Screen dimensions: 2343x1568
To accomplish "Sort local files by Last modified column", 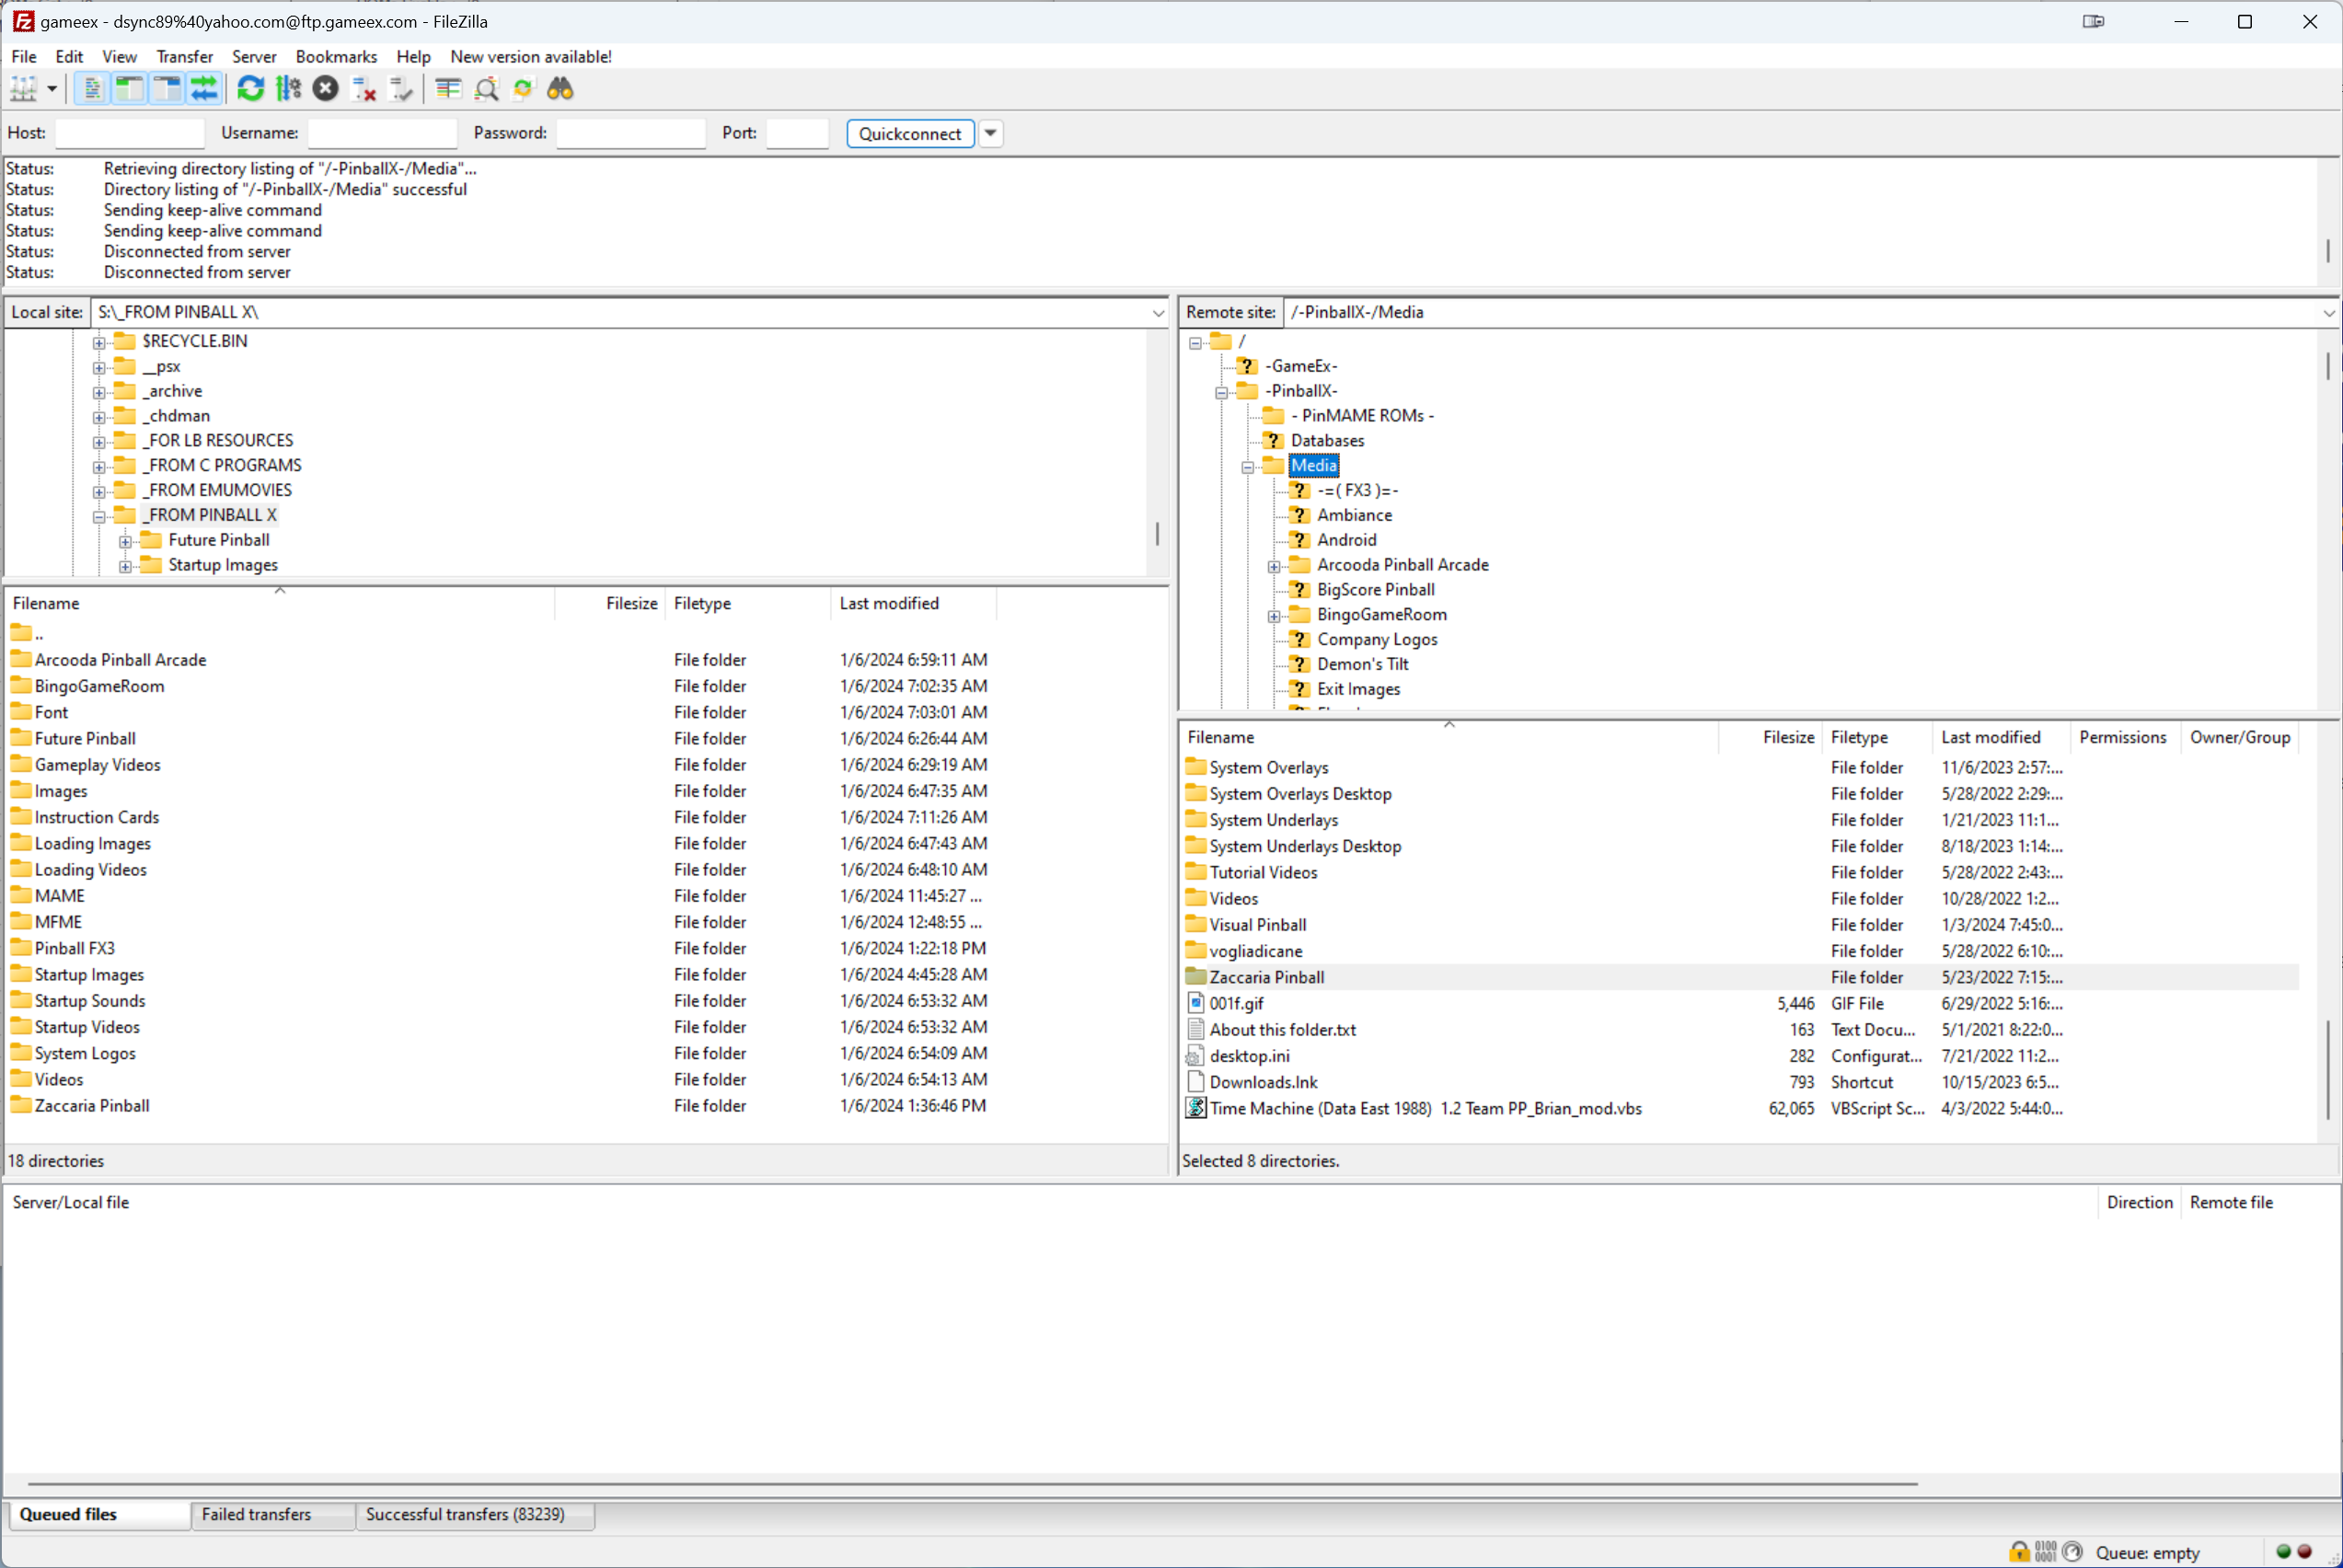I will pos(913,603).
